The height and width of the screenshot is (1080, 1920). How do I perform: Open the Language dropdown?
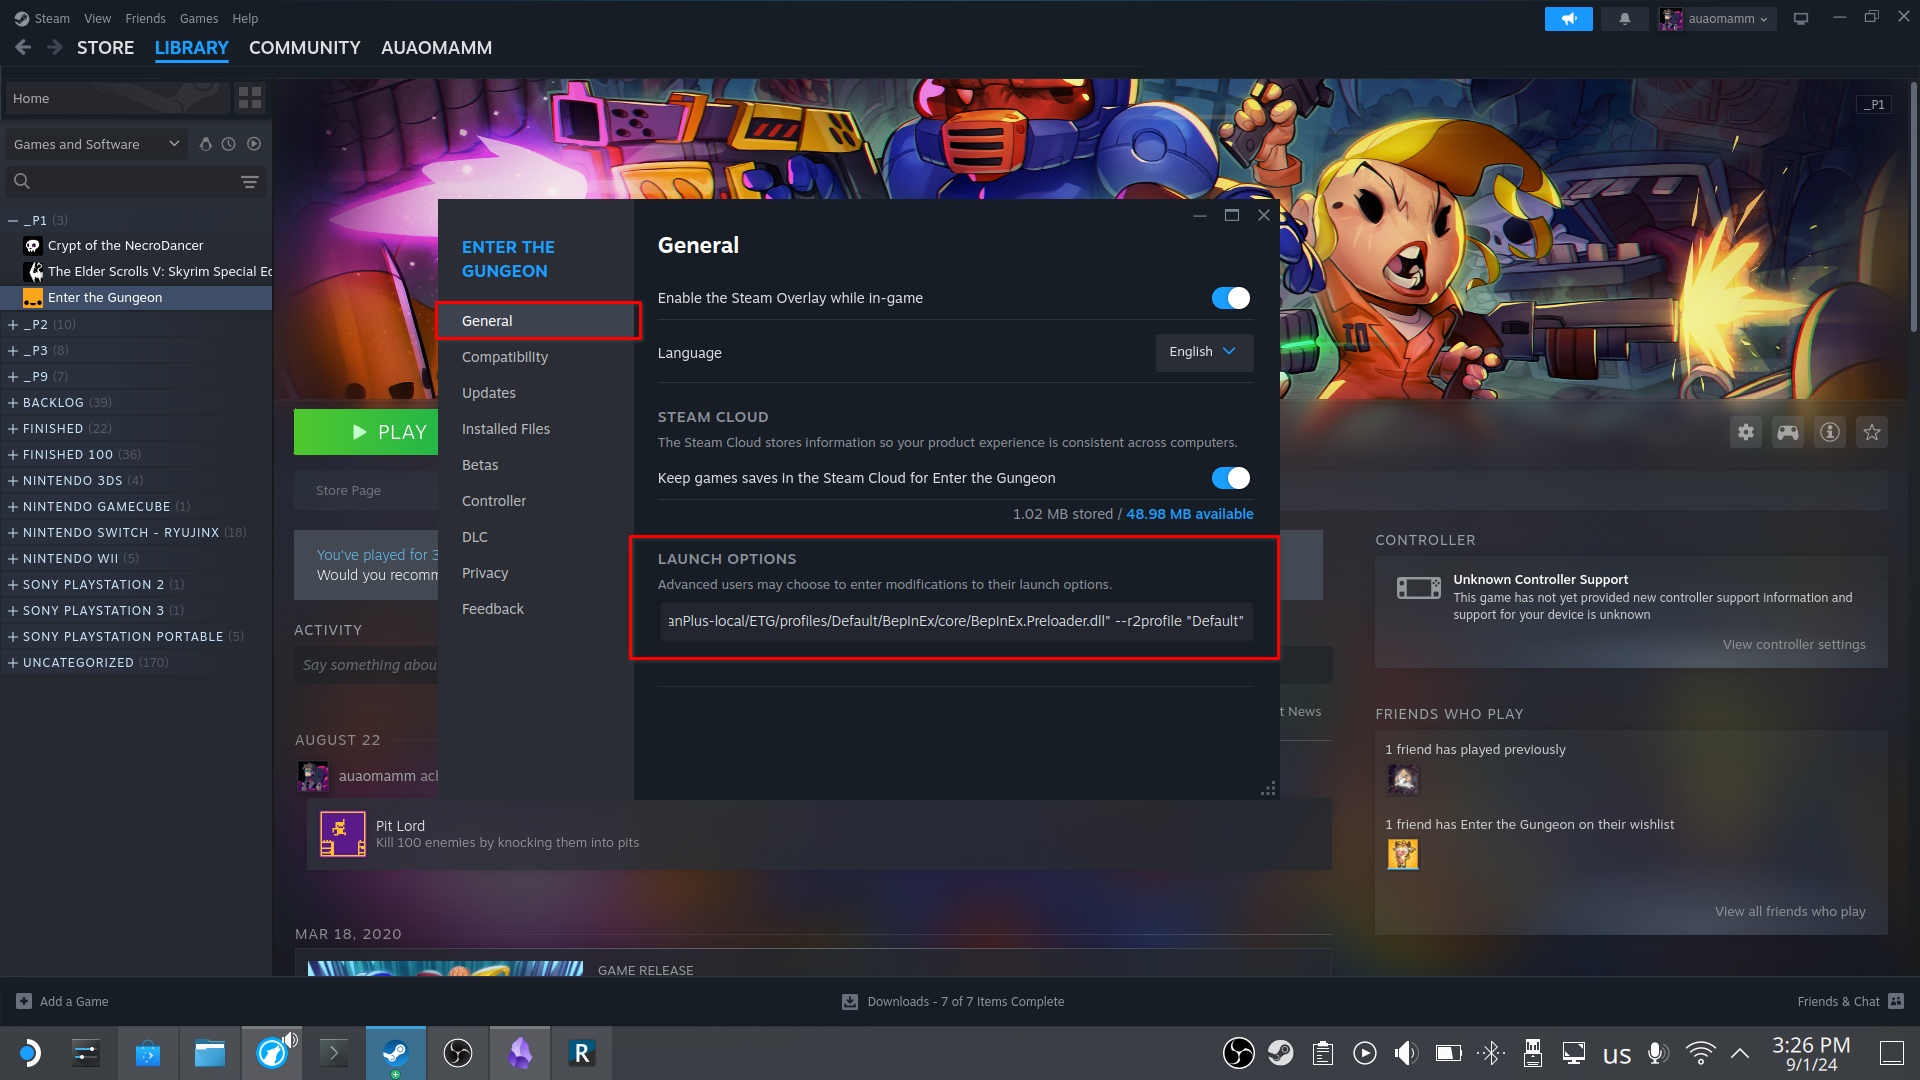pos(1204,352)
